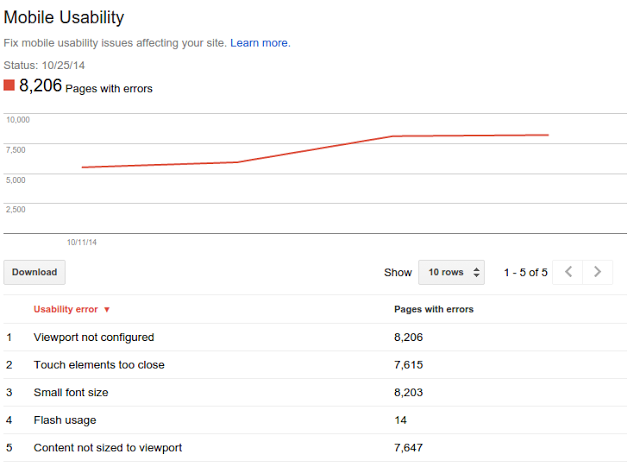Open the 10 rows dropdown
This screenshot has width=640, height=467.
[451, 272]
